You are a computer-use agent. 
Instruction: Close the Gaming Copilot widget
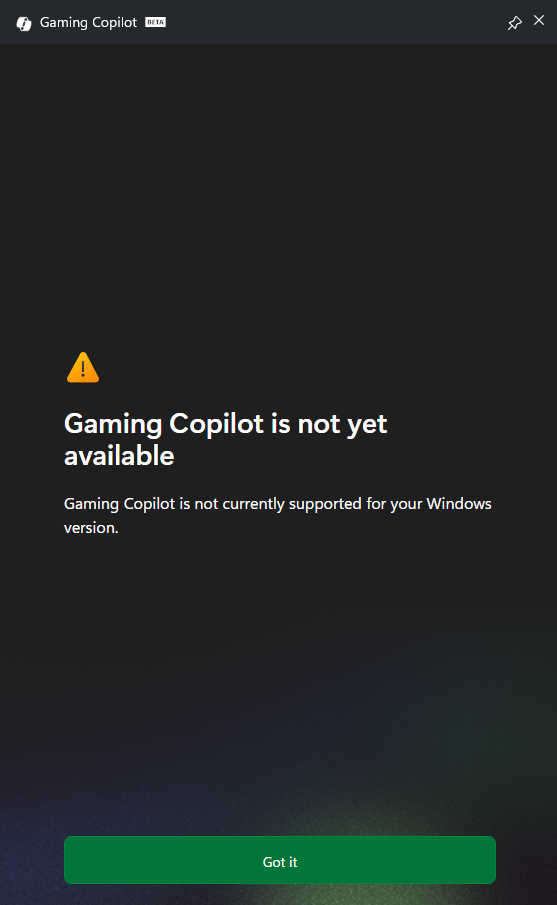(x=539, y=20)
